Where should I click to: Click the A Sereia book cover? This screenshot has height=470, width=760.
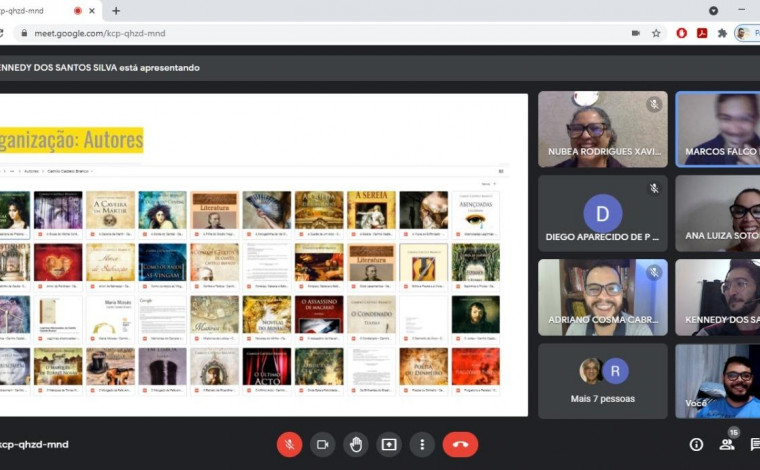coord(371,211)
